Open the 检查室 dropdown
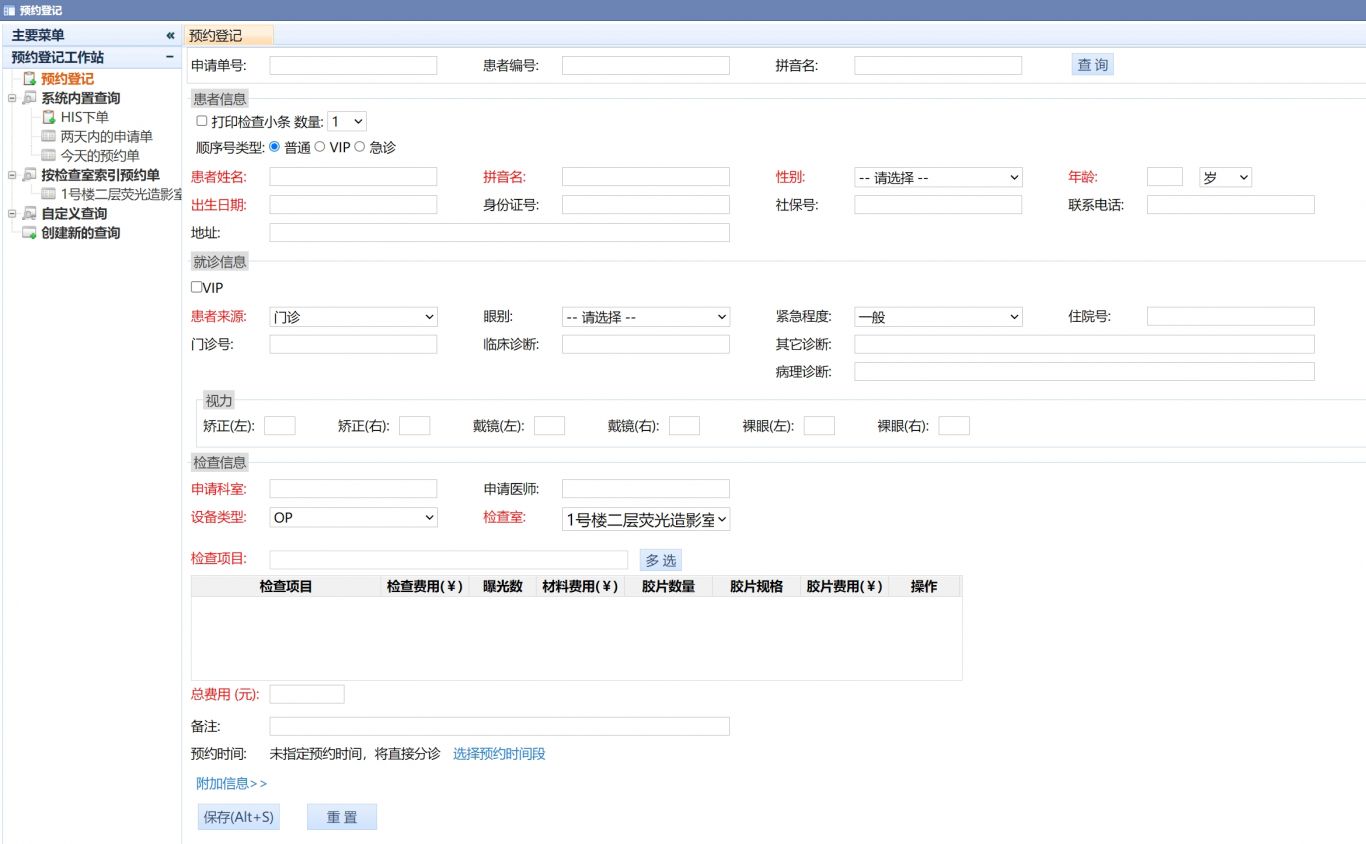The image size is (1366, 844). [x=646, y=519]
